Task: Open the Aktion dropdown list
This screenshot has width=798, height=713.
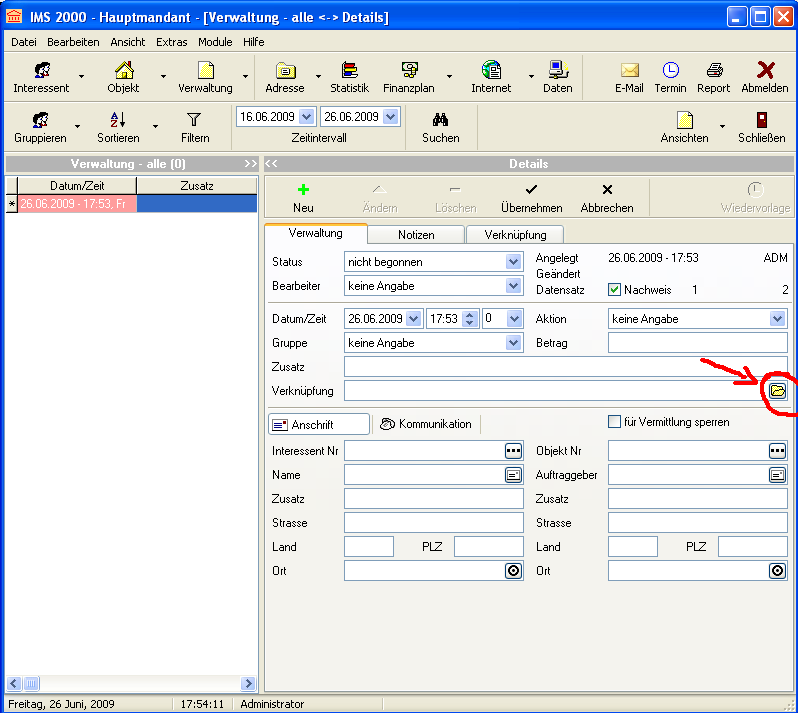Action: 777,319
